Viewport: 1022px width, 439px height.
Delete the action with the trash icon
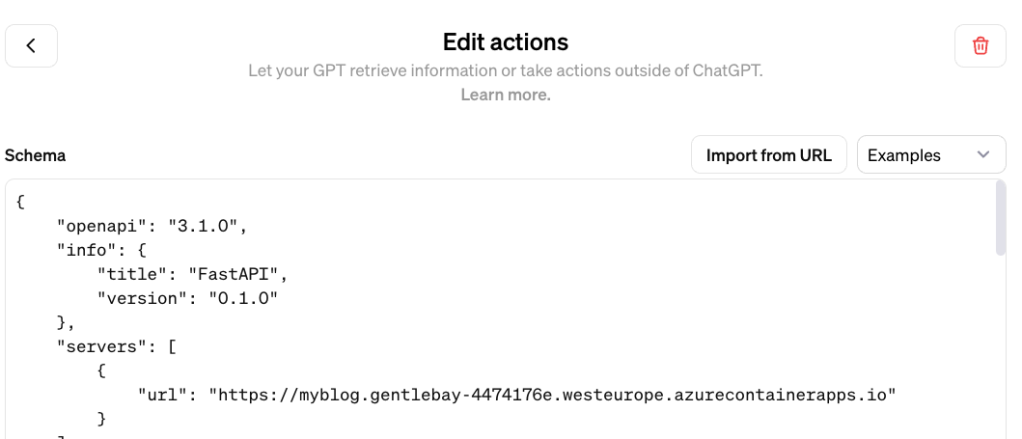pyautogui.click(x=980, y=46)
